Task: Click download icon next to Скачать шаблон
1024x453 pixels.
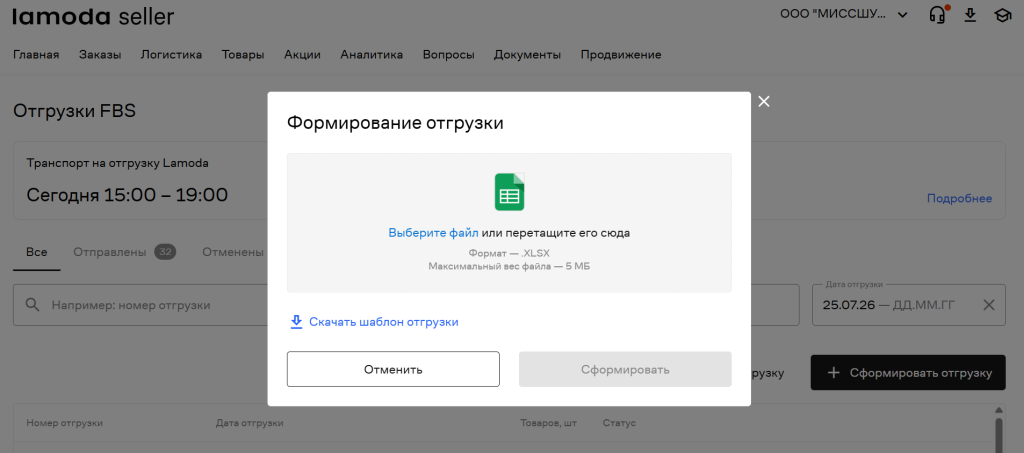Action: 296,322
